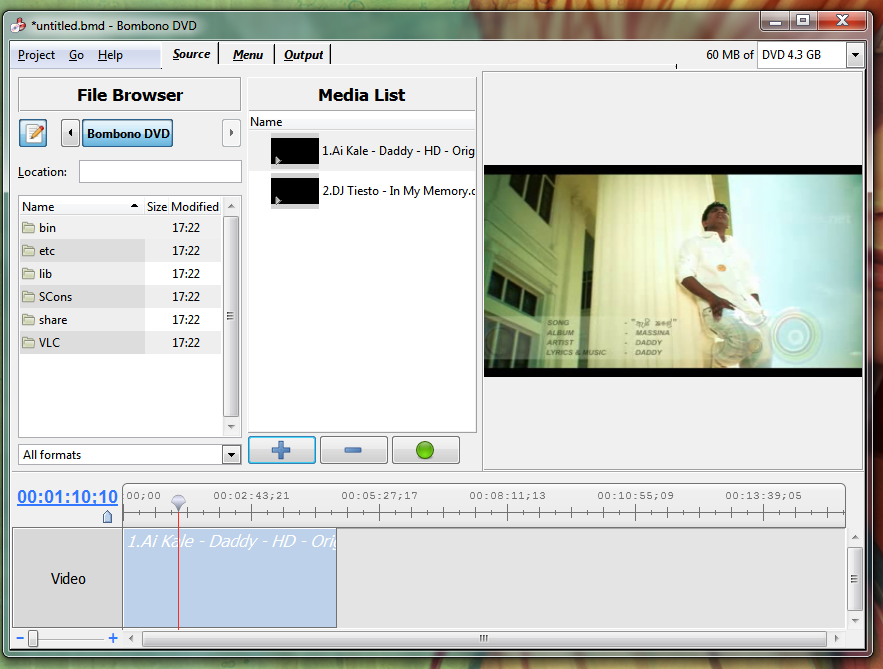The width and height of the screenshot is (883, 669).
Task: Click the video preview frame
Action: (673, 271)
